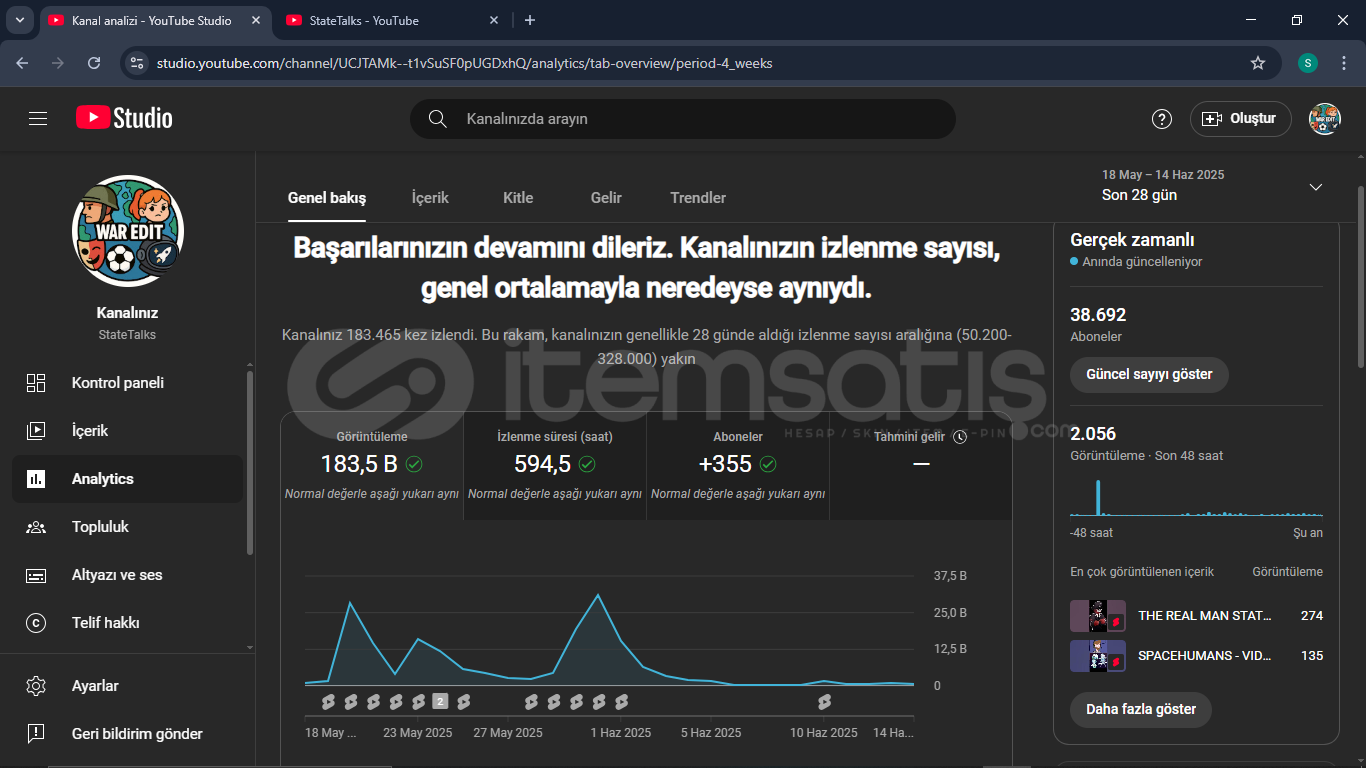
Task: Click the left sidebar scrollbar
Action: click(x=250, y=461)
